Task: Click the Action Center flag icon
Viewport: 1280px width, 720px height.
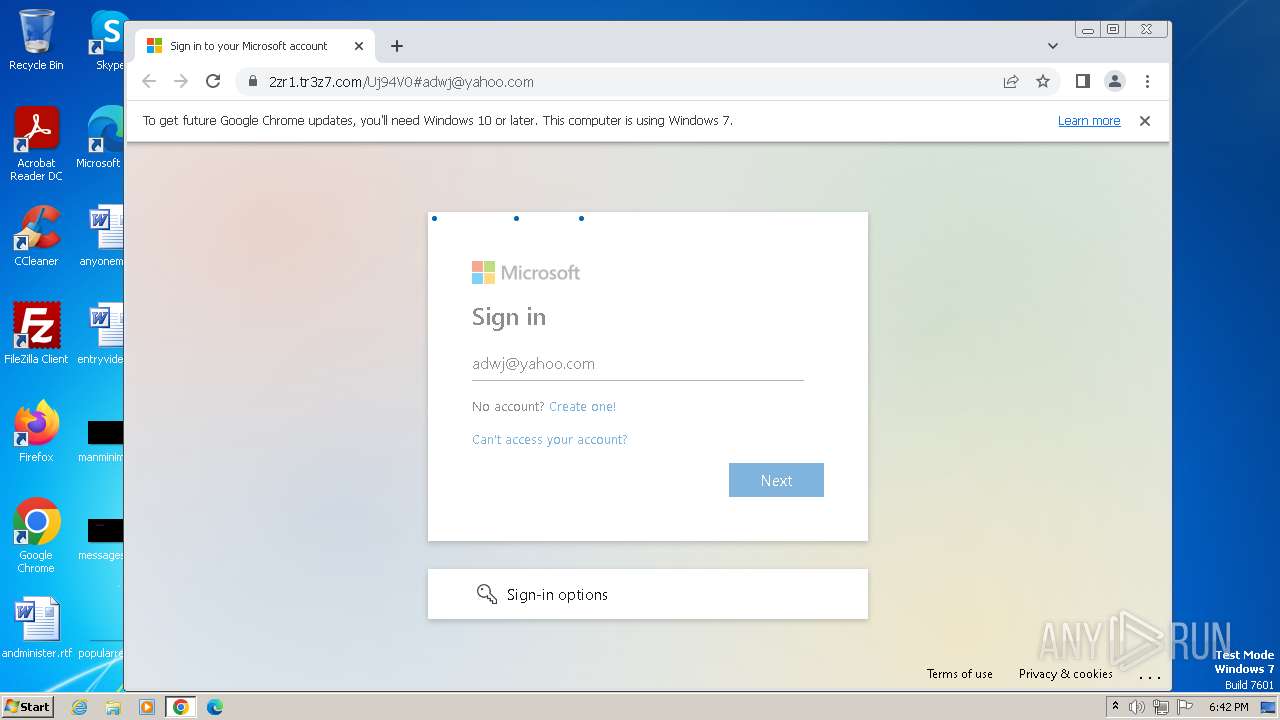Action: pos(1185,707)
